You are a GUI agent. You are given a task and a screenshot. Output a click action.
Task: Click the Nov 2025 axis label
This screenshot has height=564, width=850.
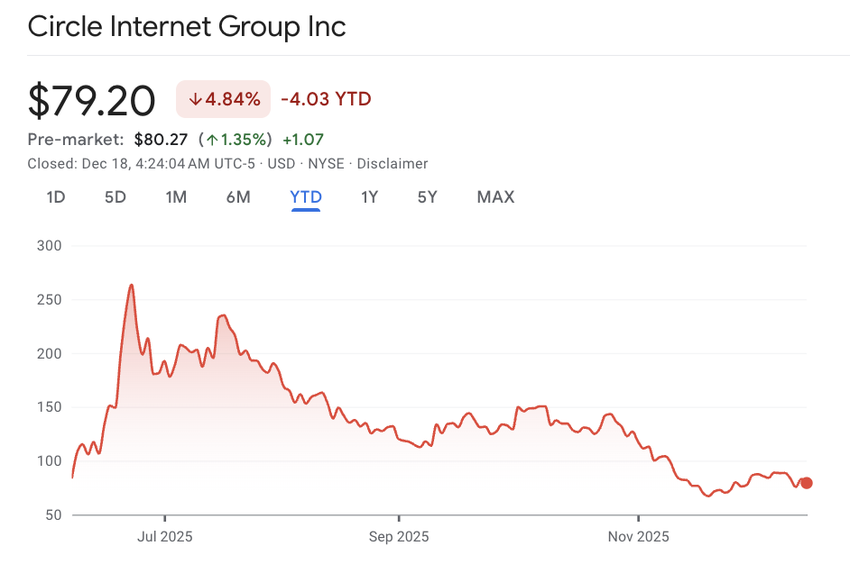pyautogui.click(x=638, y=536)
